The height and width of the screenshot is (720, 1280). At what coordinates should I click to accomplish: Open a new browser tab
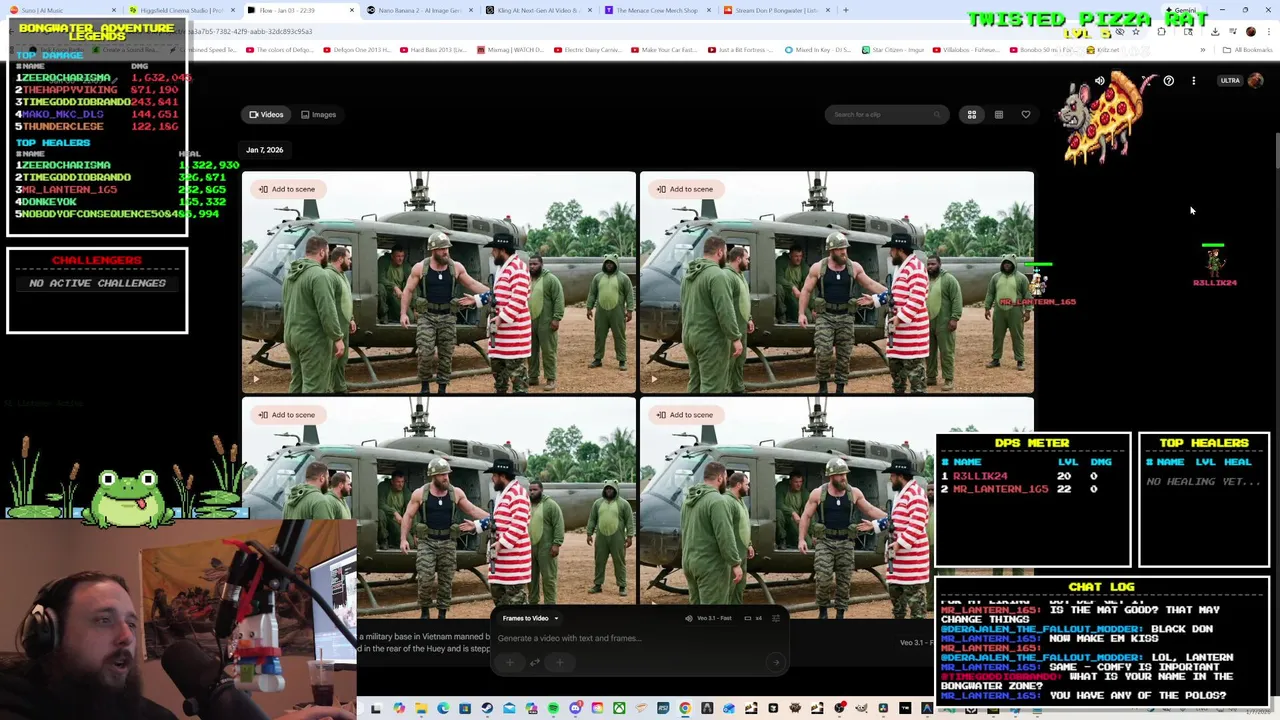click(x=846, y=10)
